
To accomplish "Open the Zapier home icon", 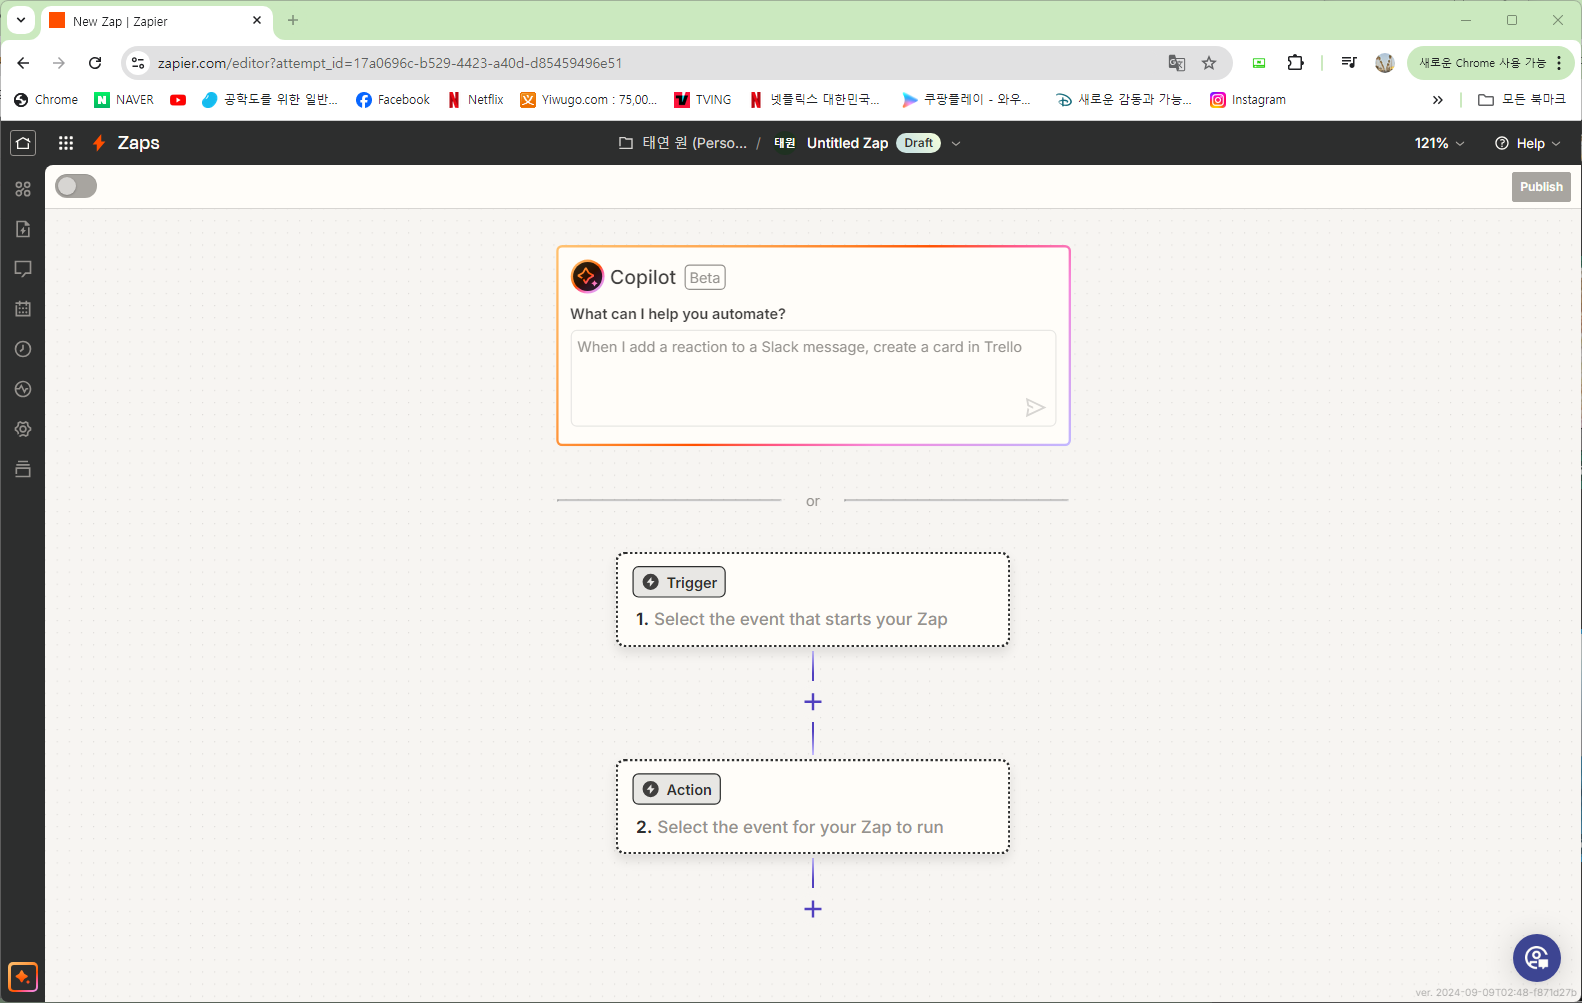I will pyautogui.click(x=23, y=143).
